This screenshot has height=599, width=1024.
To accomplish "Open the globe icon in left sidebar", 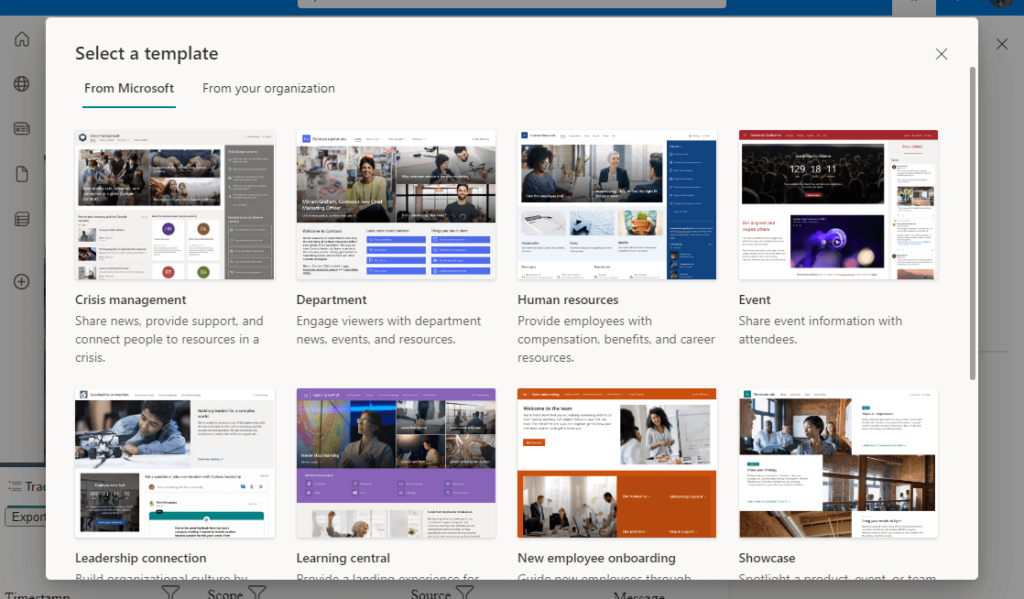I will point(22,84).
